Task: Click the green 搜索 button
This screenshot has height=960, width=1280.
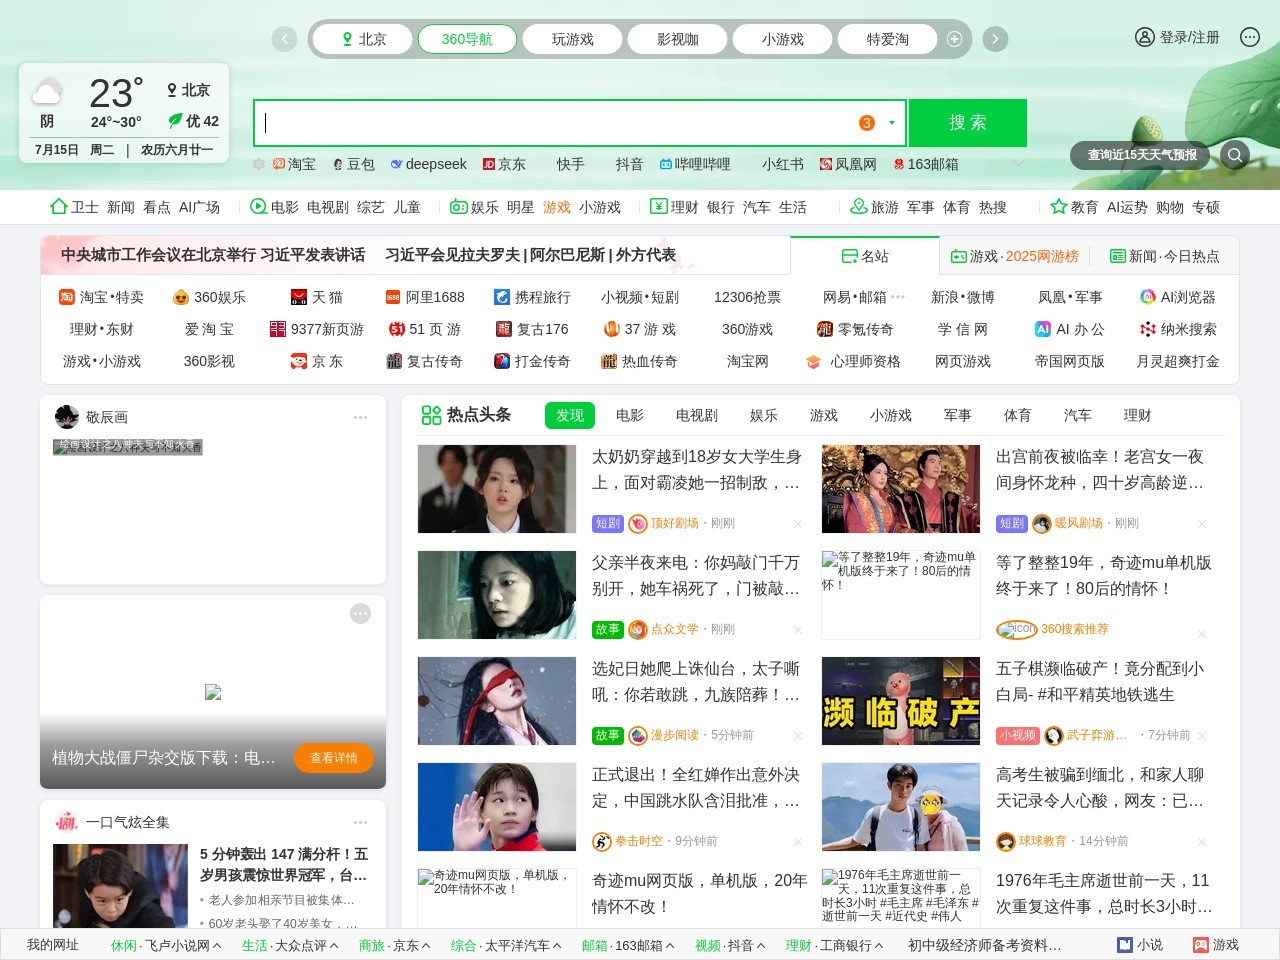Action: [967, 123]
